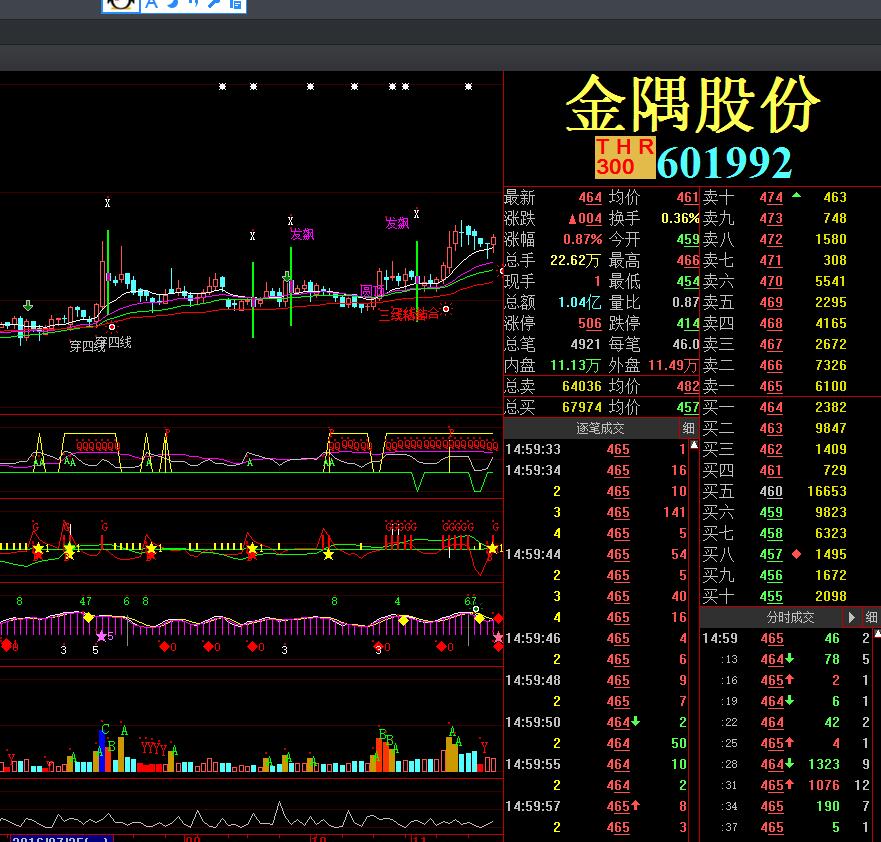Click the 最新 price value 464
The image size is (881, 842).
[590, 198]
